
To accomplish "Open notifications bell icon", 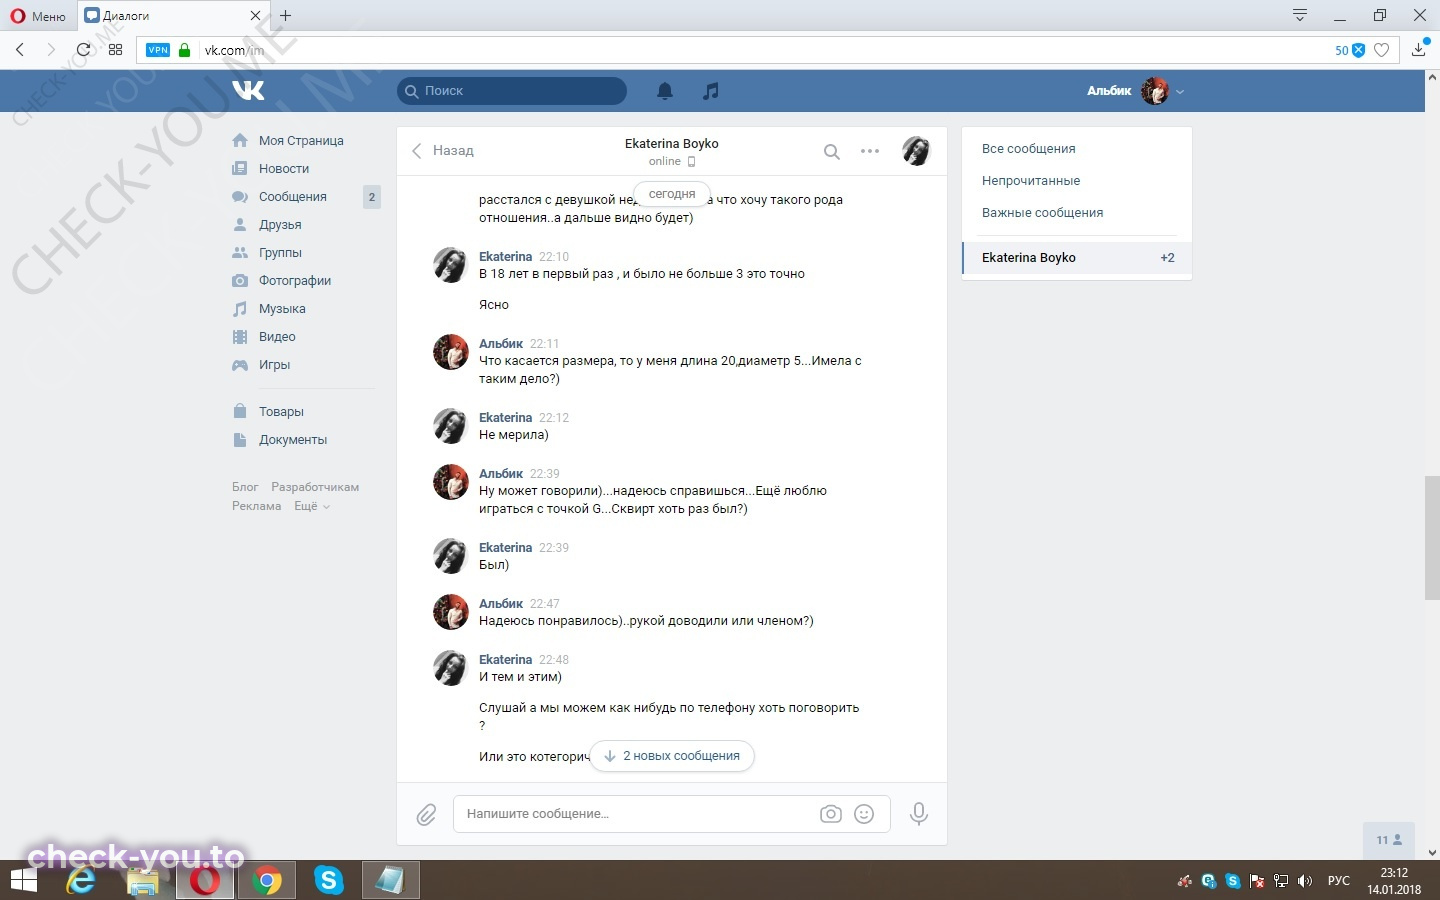I will click(664, 91).
